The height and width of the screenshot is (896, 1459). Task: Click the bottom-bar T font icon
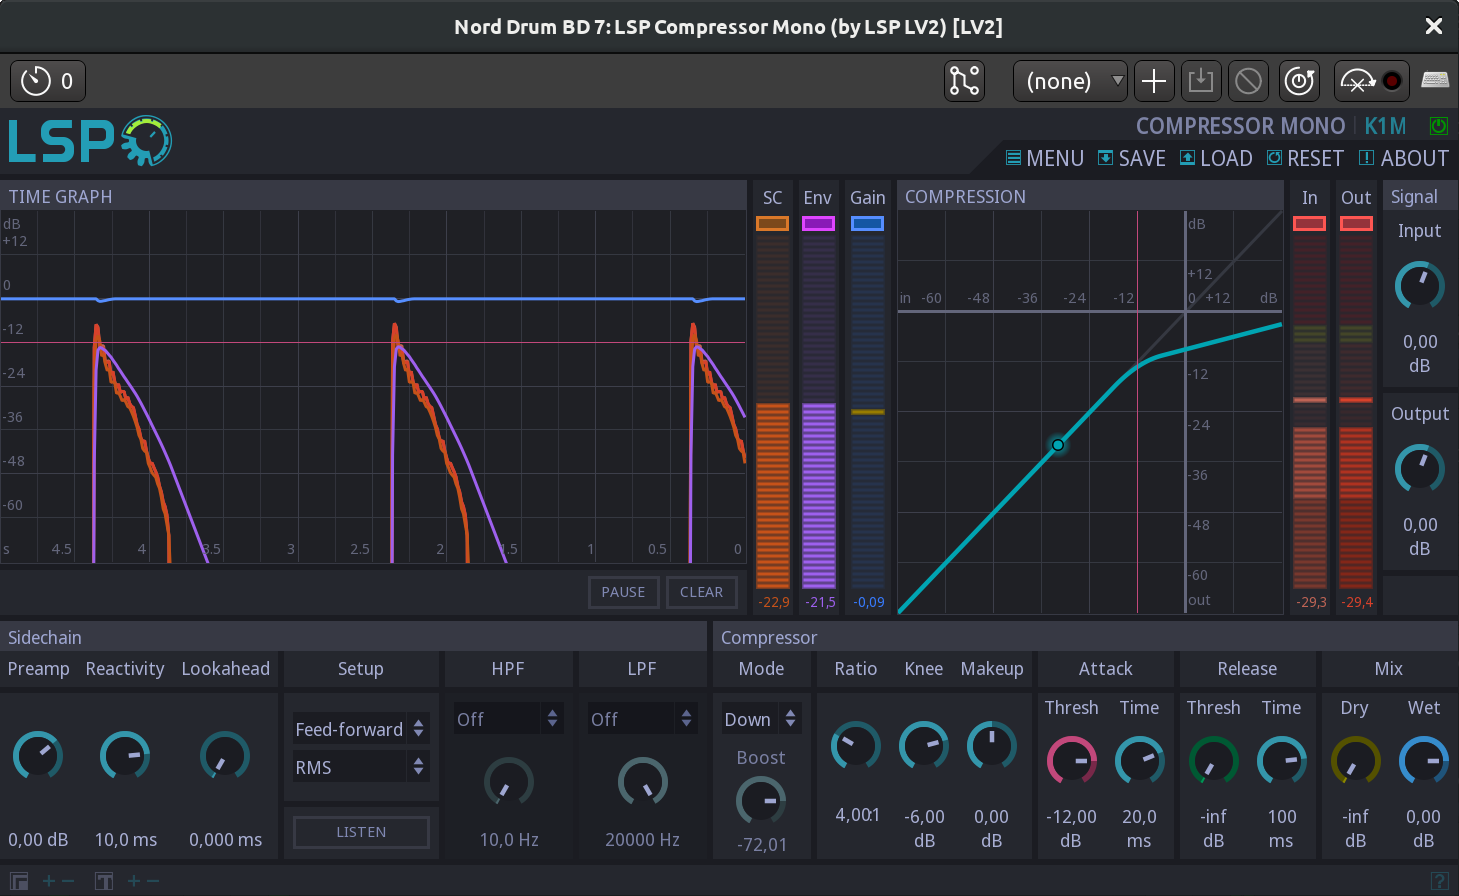coord(104,881)
